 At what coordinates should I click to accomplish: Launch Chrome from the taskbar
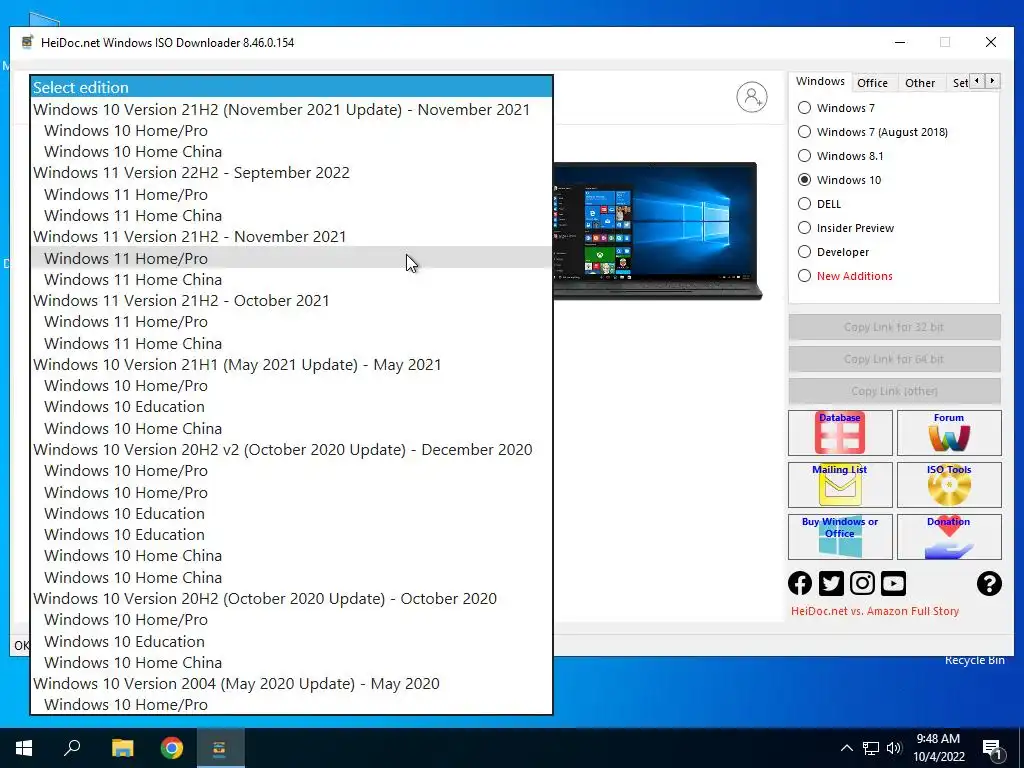[x=172, y=748]
